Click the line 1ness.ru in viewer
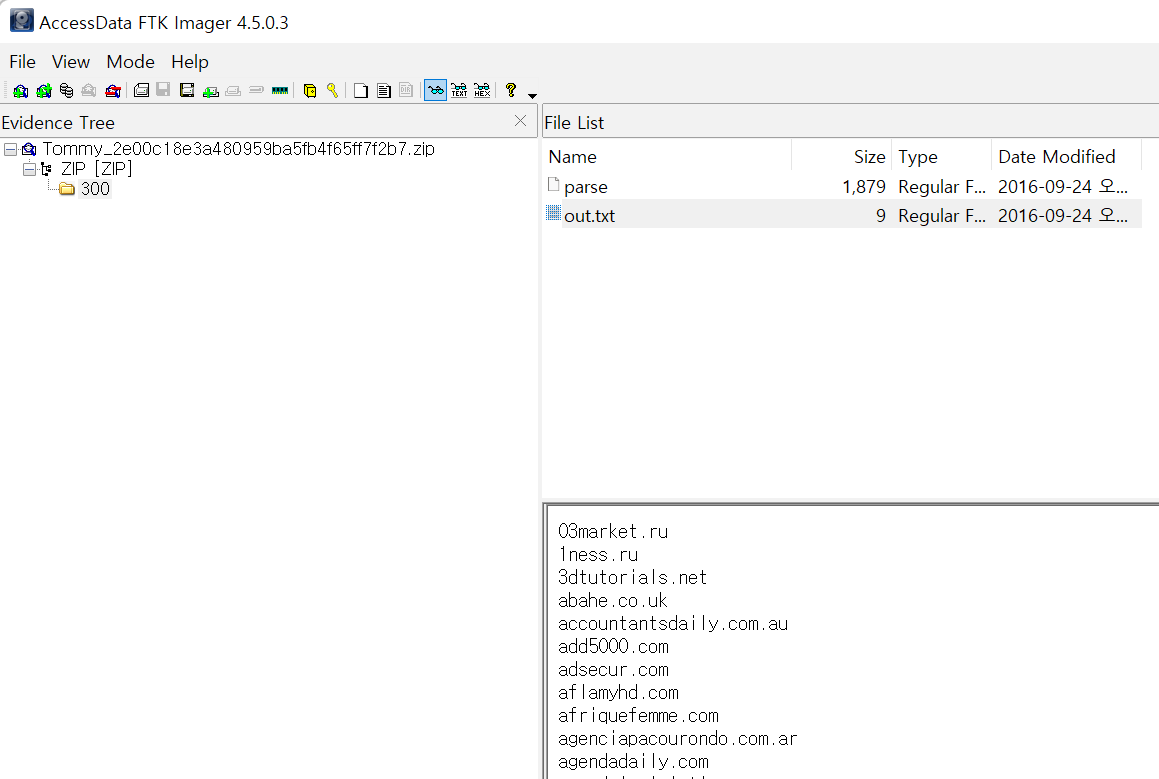The image size is (1159, 779). (x=598, y=554)
